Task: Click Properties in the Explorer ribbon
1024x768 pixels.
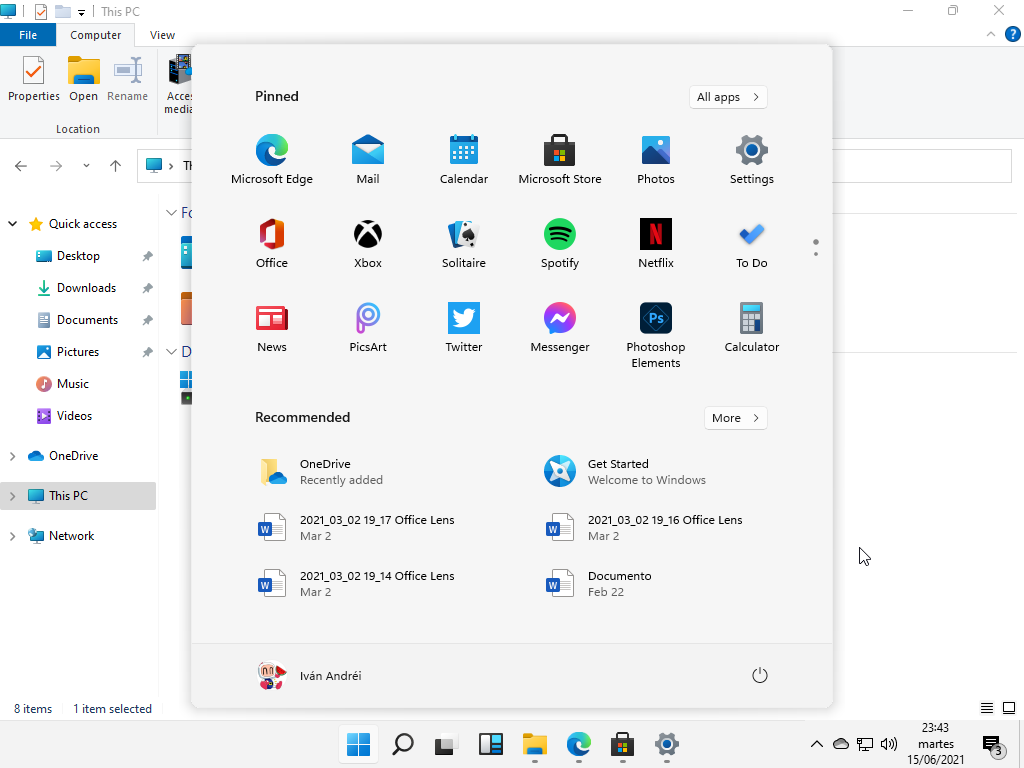Action: (x=34, y=80)
